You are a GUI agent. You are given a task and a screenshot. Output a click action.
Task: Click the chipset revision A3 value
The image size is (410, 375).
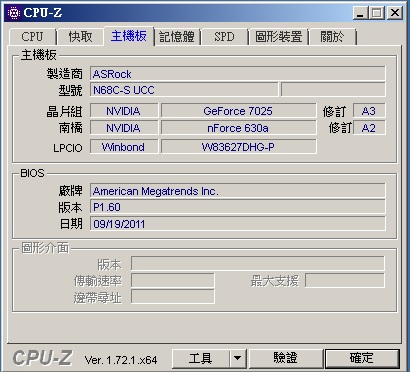(369, 111)
